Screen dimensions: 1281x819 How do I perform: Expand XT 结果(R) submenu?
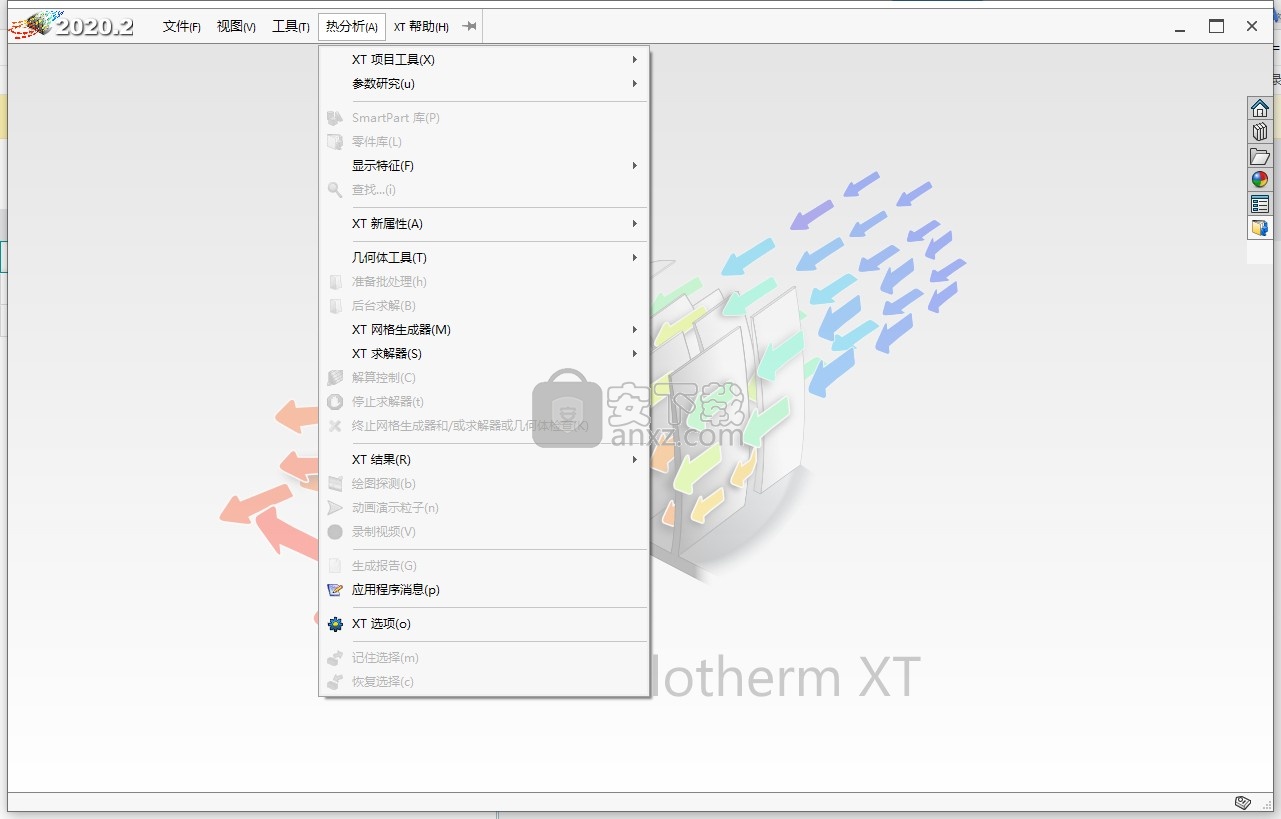tap(484, 460)
